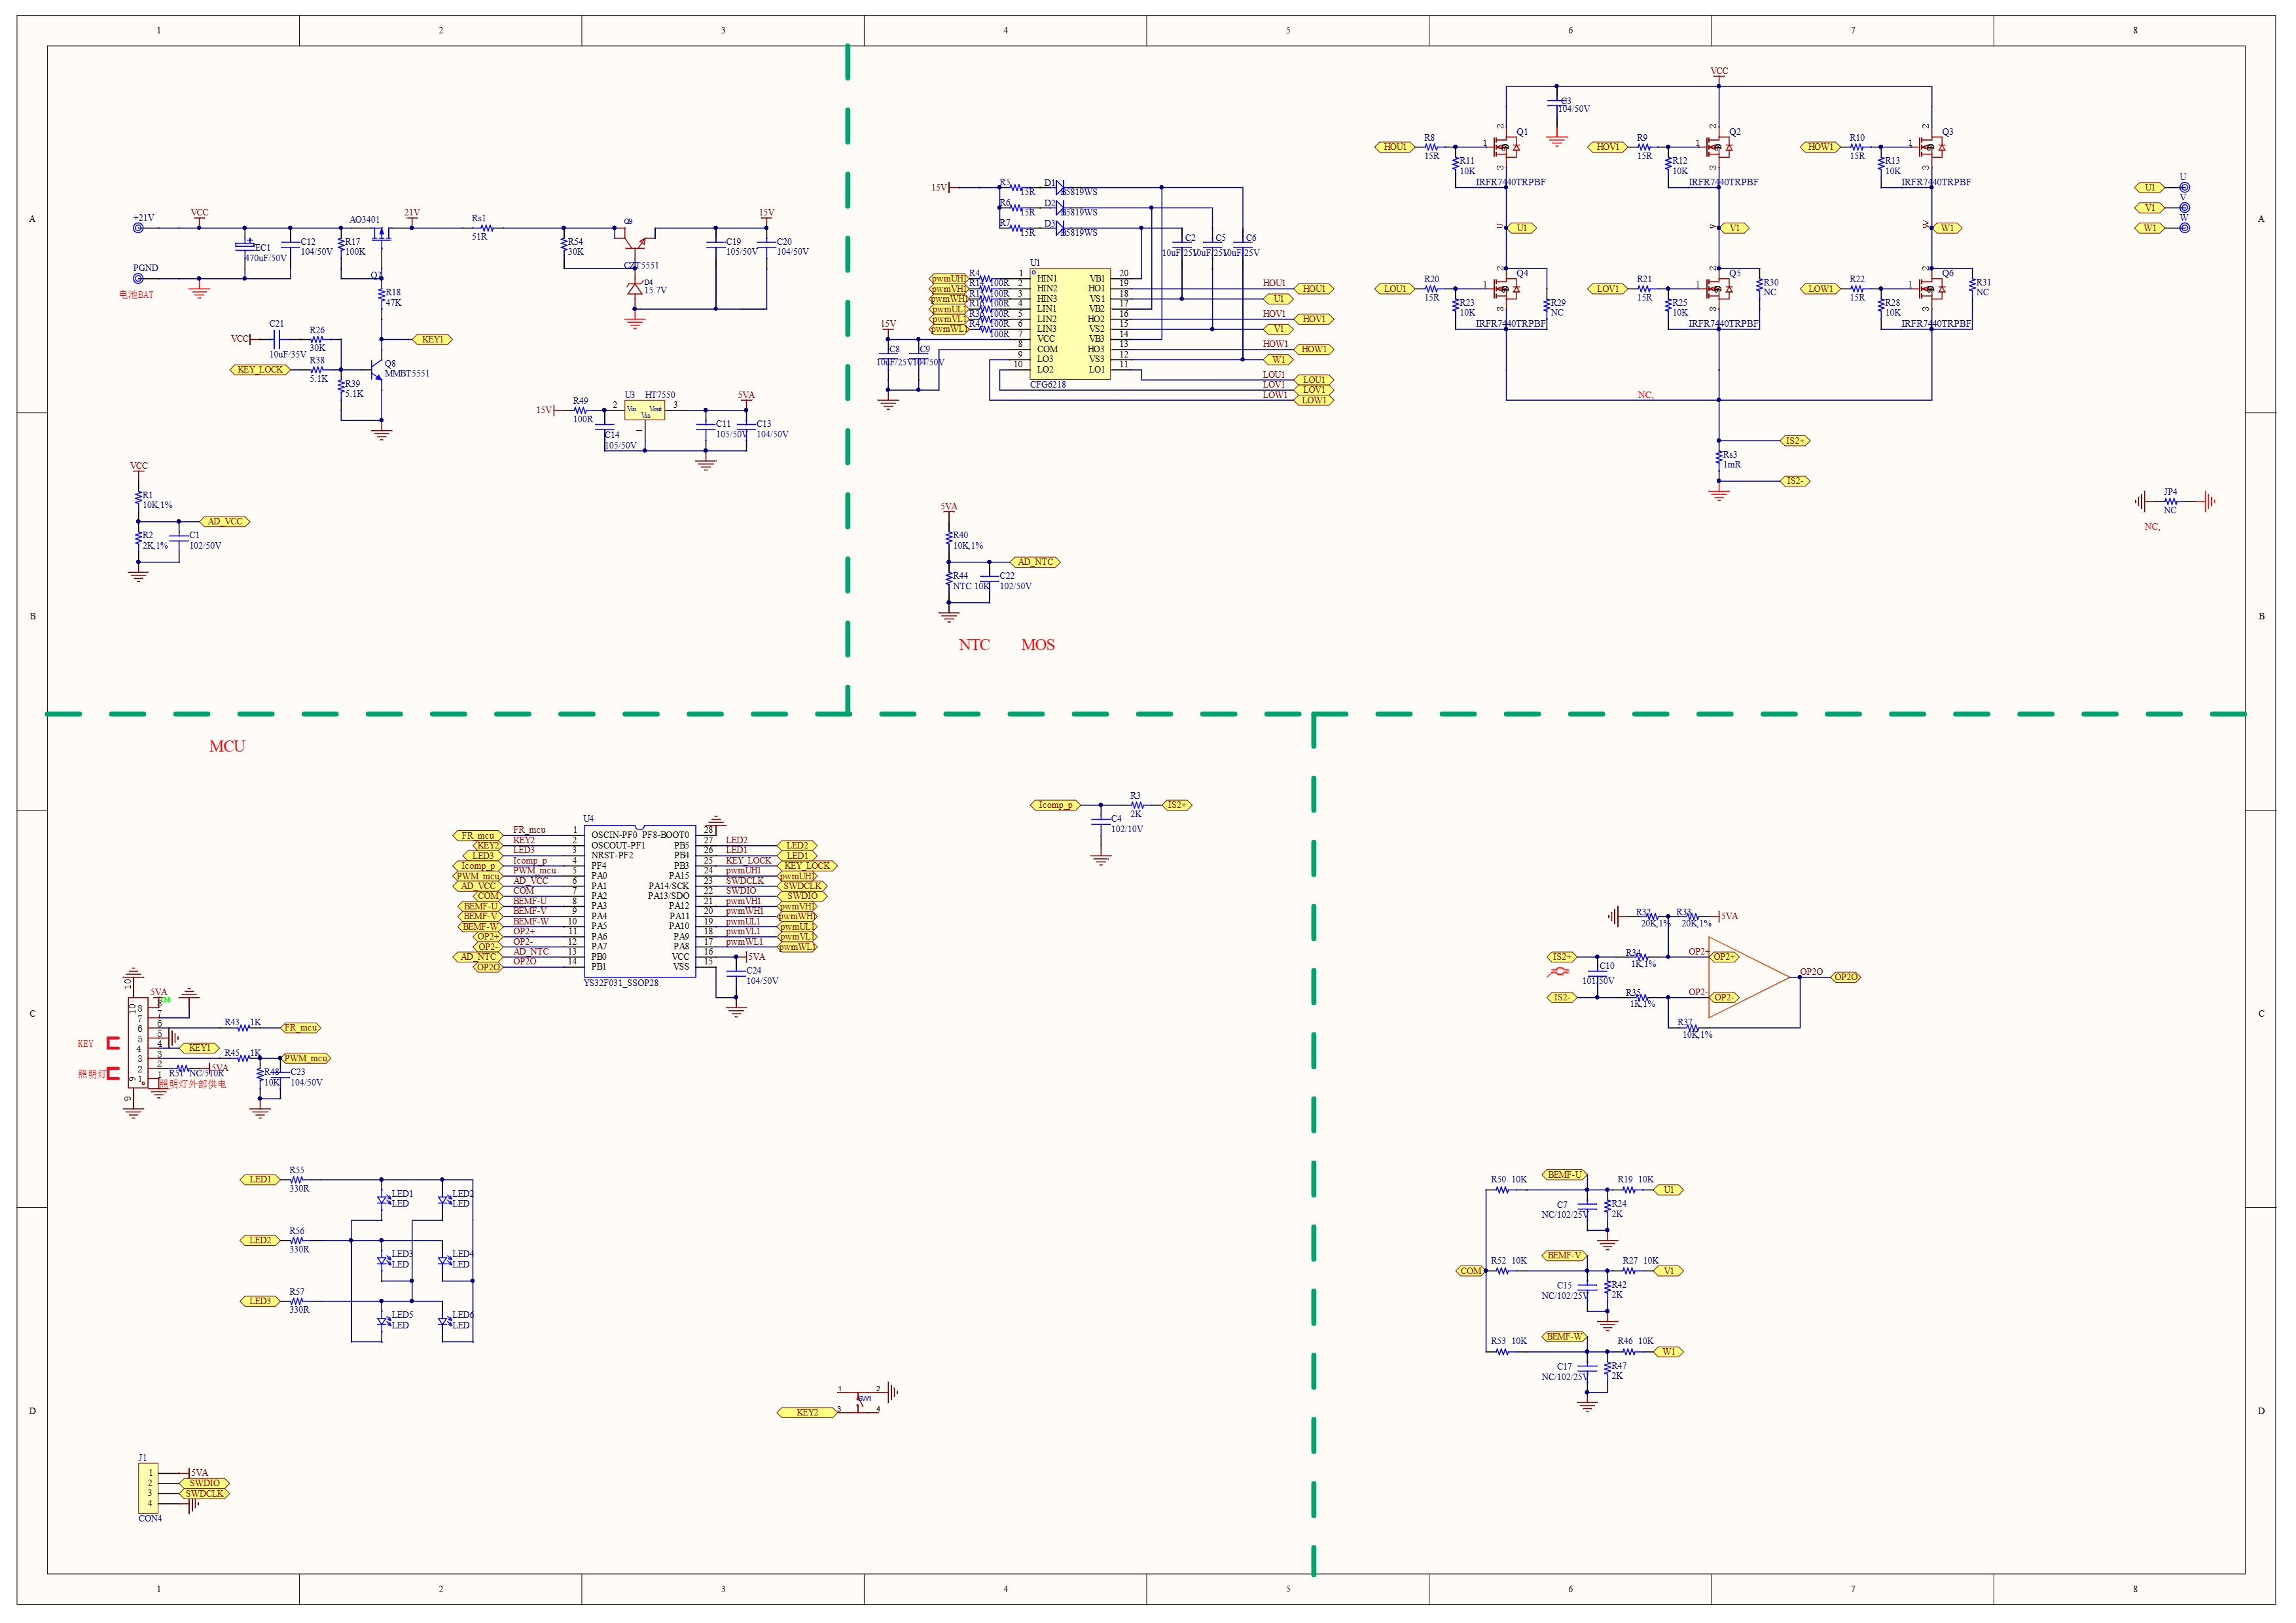2296x1623 pixels.
Task: Select the 'Rs1' resistor label
Action: 479,218
